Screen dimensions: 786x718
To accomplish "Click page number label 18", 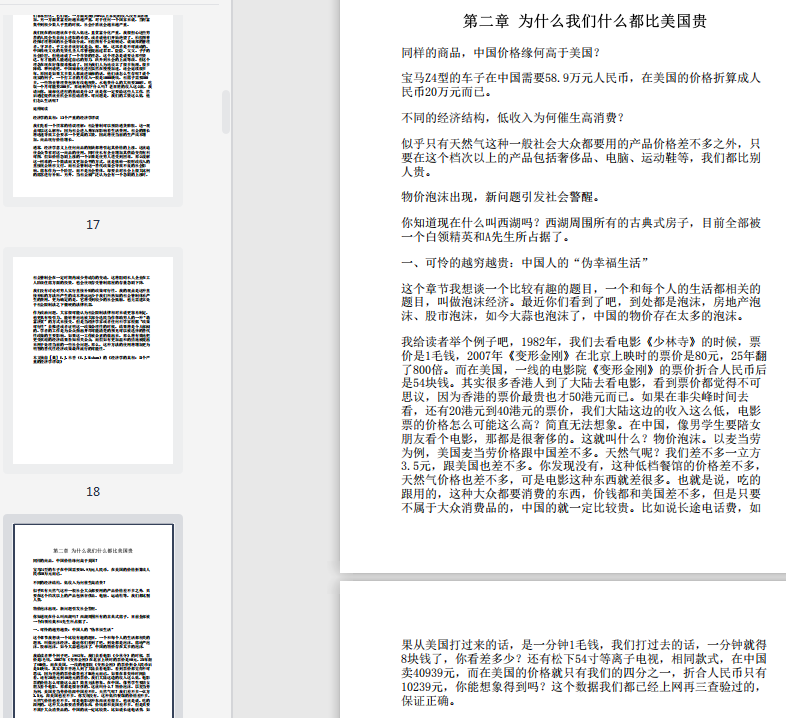I will coord(93,492).
